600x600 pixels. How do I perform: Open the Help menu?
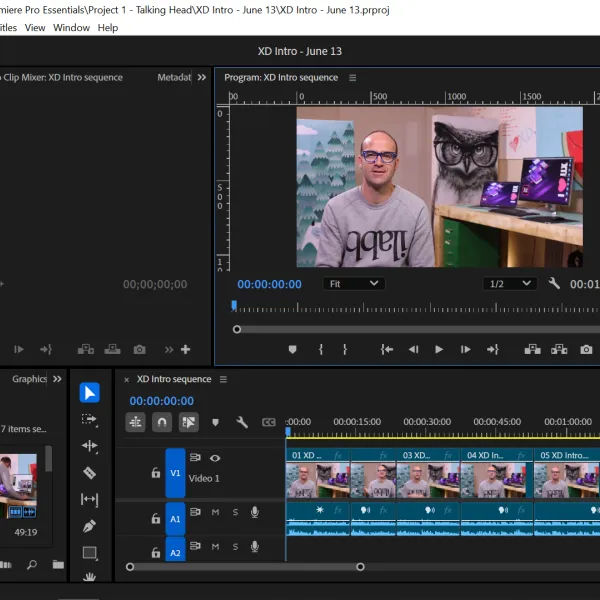click(108, 28)
